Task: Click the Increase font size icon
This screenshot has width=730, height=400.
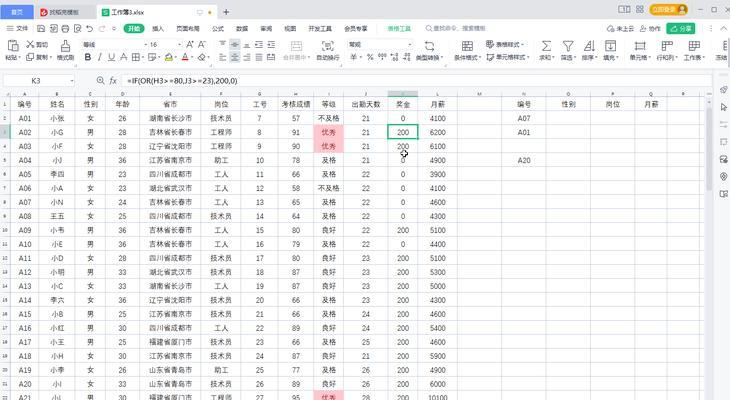Action: click(x=189, y=44)
